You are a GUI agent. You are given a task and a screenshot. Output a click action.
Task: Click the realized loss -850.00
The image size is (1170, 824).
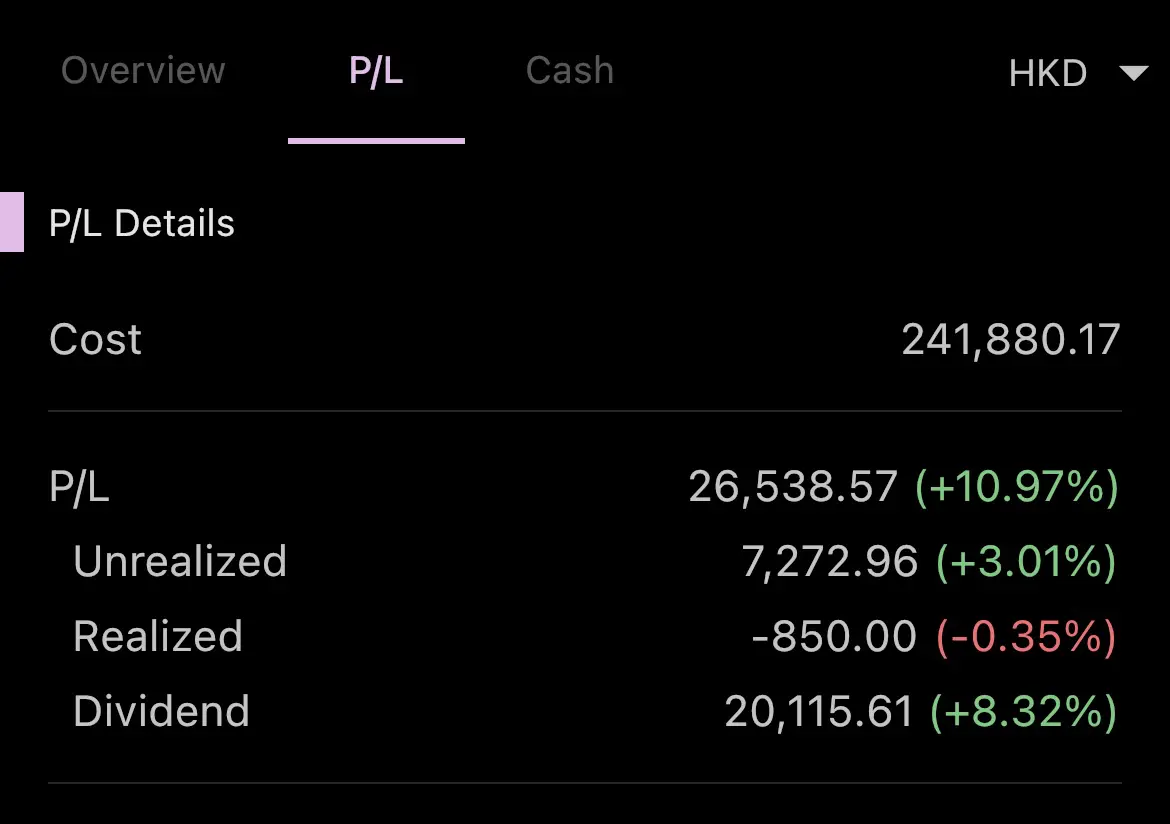click(x=833, y=637)
